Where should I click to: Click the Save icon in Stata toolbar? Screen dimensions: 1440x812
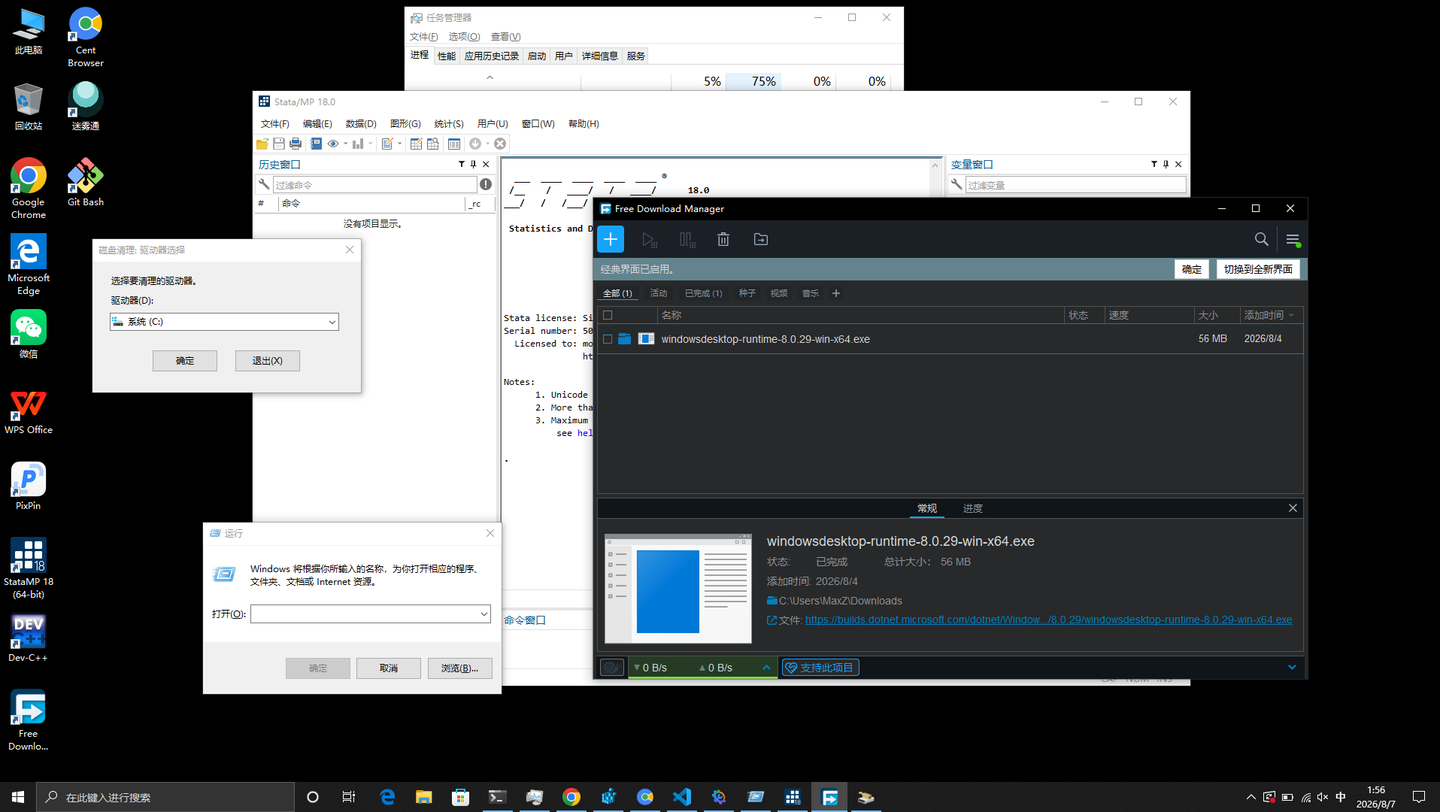[x=279, y=144]
